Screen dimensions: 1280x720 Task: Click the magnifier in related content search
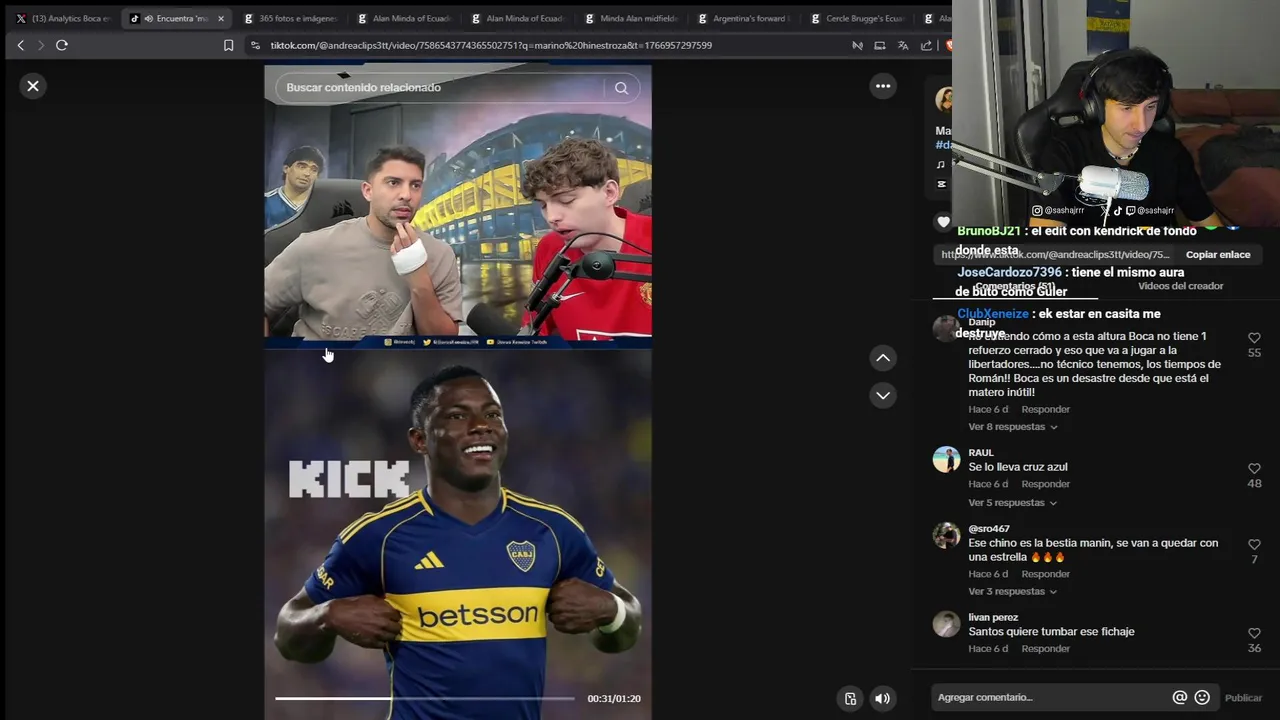(621, 88)
